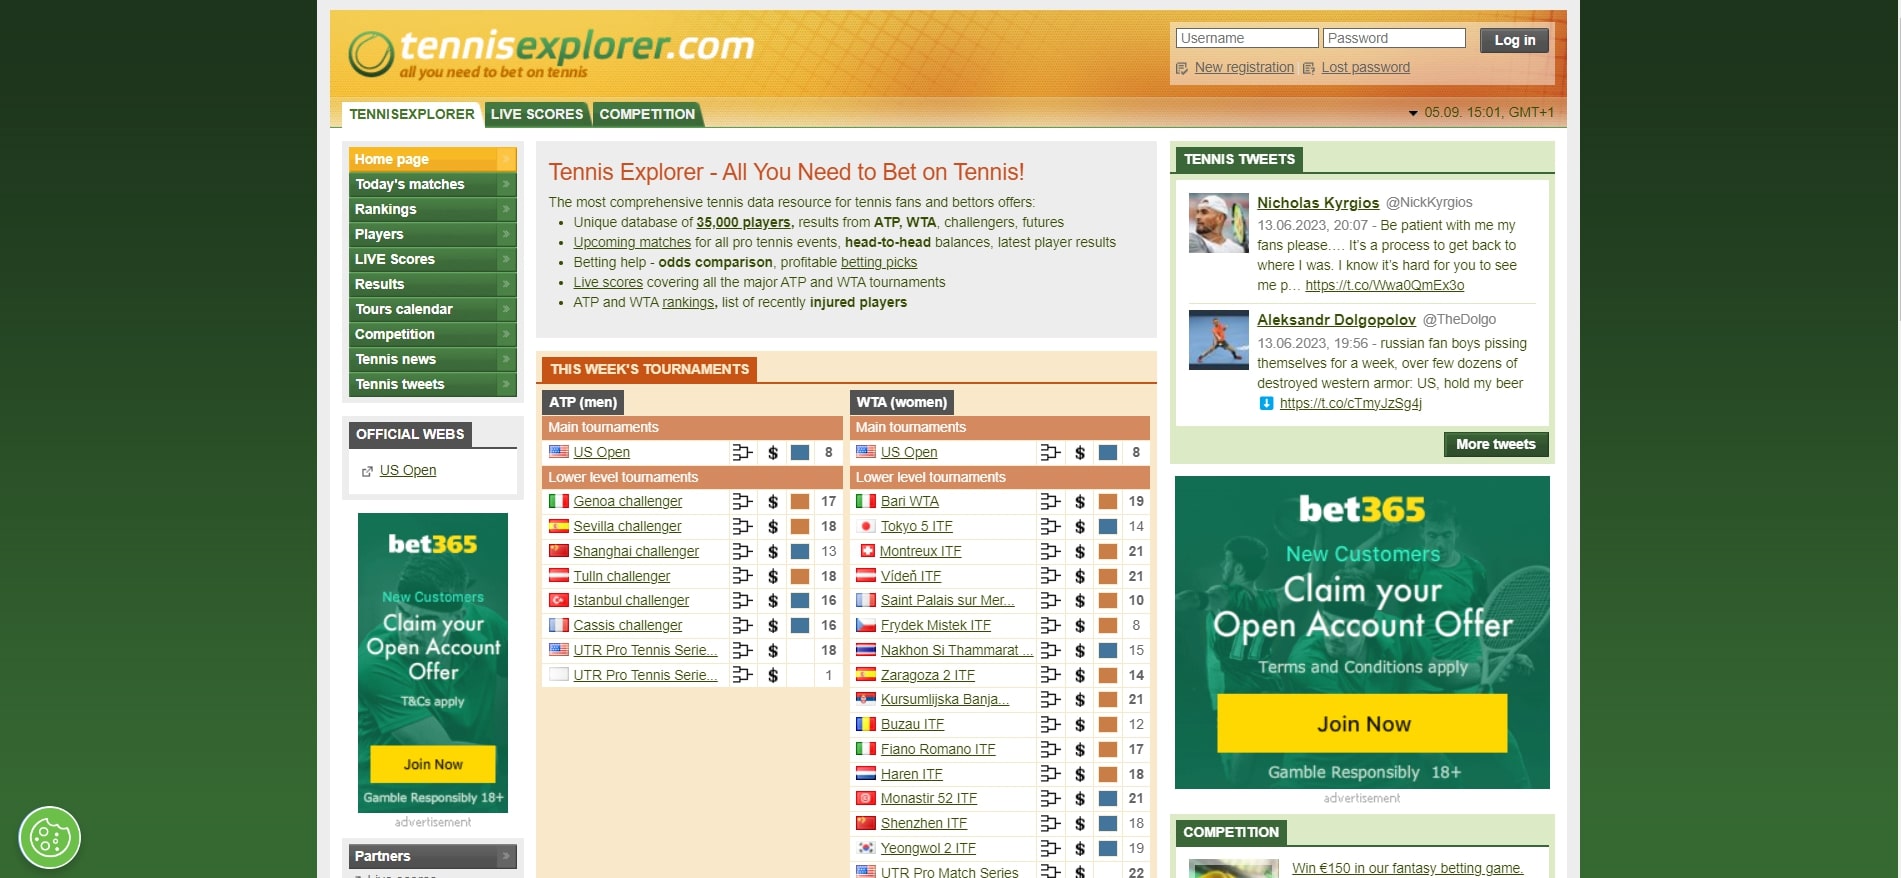Open the Saint Palais sur Mer tournament link
The height and width of the screenshot is (878, 1901).
pyautogui.click(x=947, y=600)
